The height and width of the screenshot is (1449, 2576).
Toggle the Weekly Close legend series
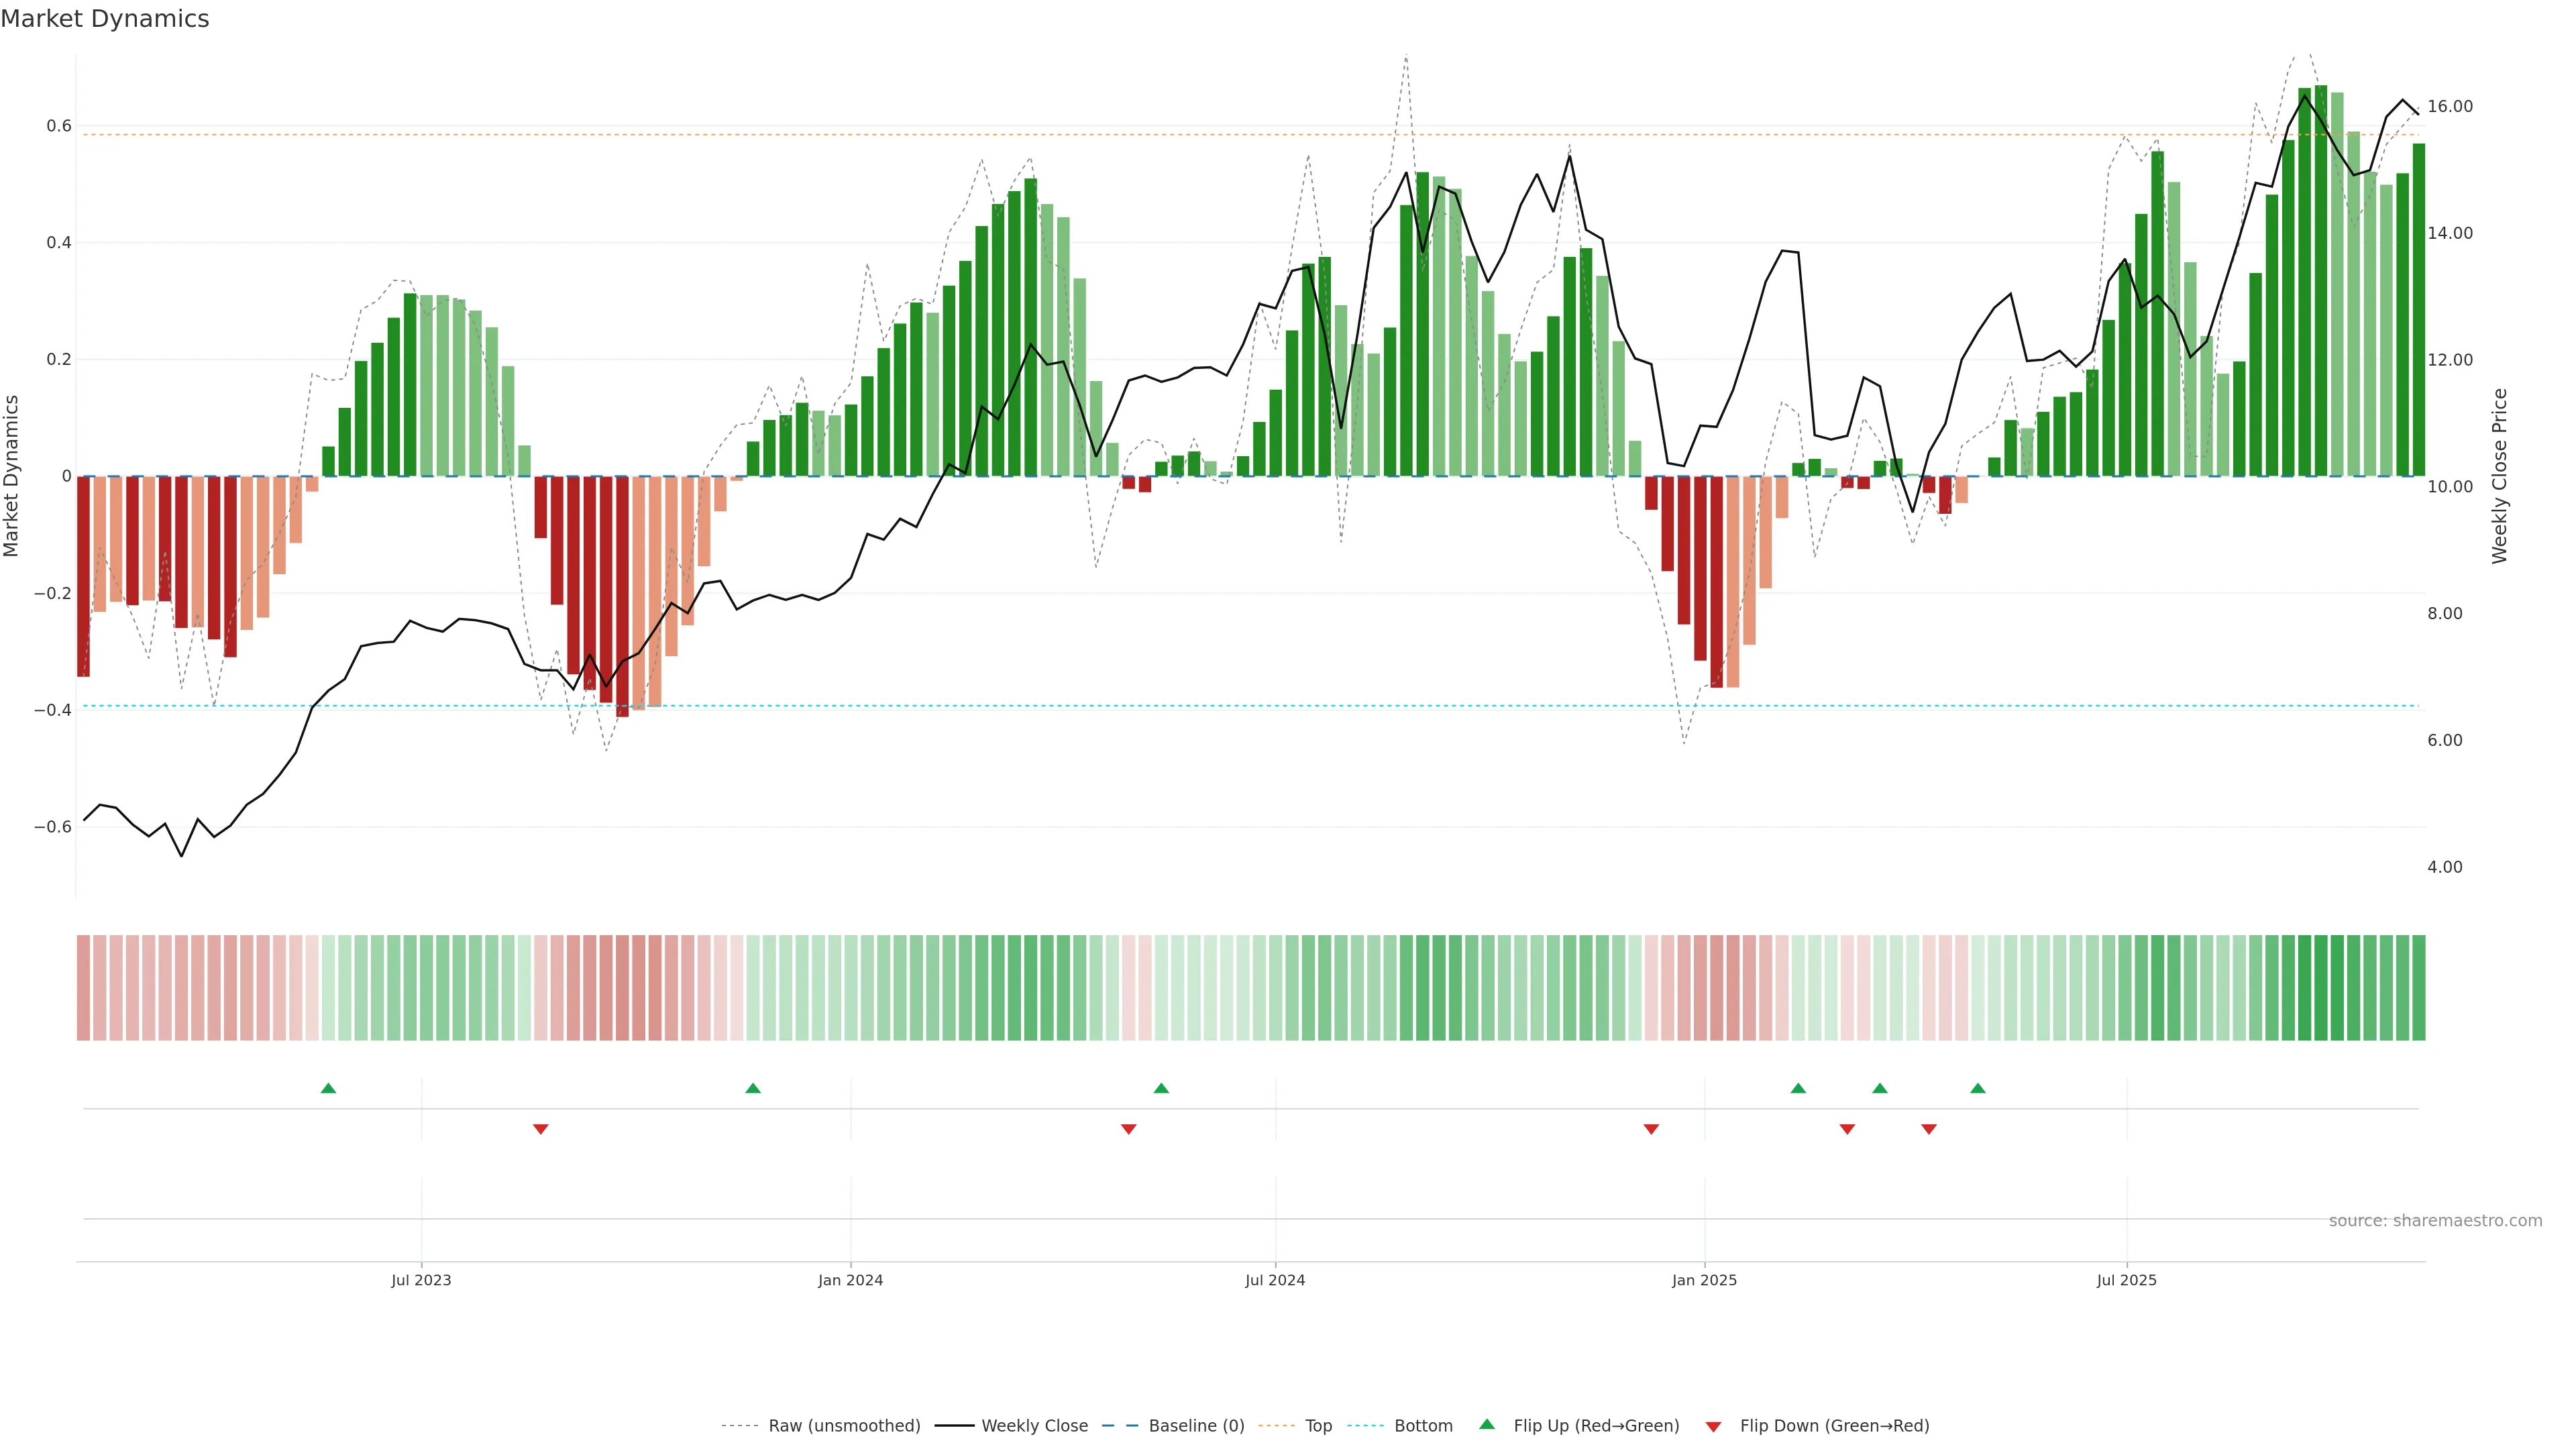point(1034,1426)
